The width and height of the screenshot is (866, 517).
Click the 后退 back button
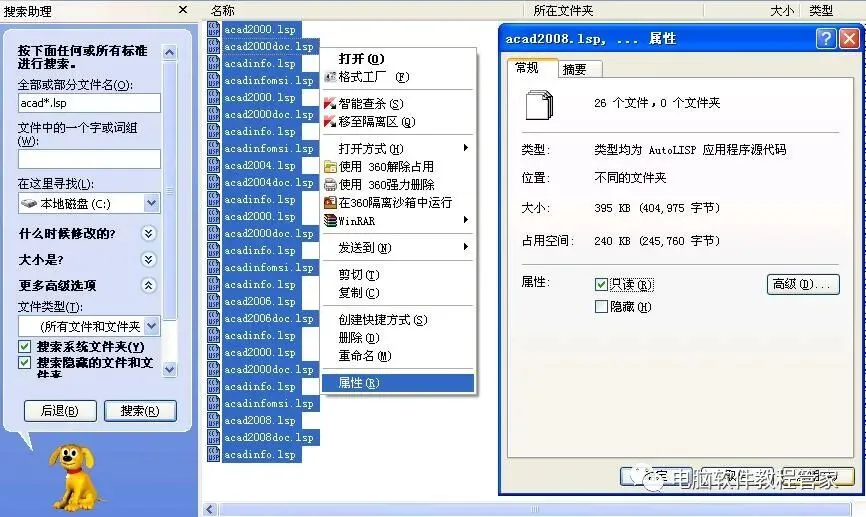pos(60,411)
